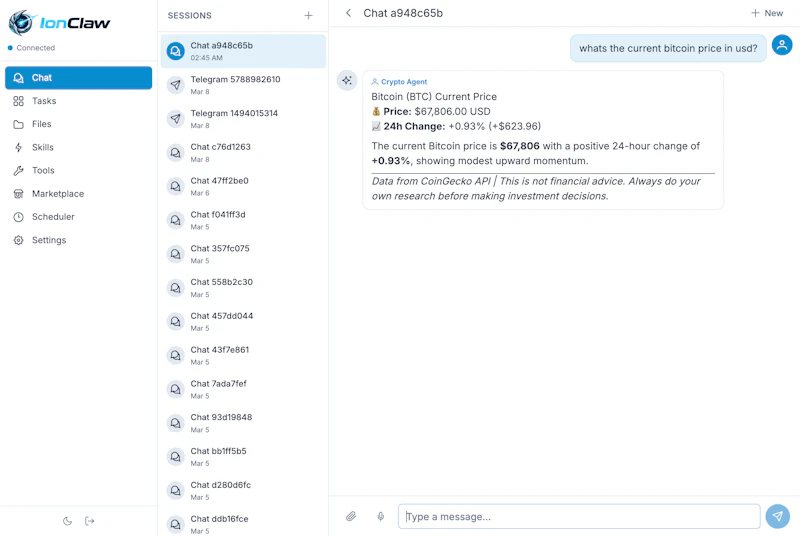This screenshot has height=536, width=800.
Task: Open the Chat section in sidebar
Action: coord(79,78)
